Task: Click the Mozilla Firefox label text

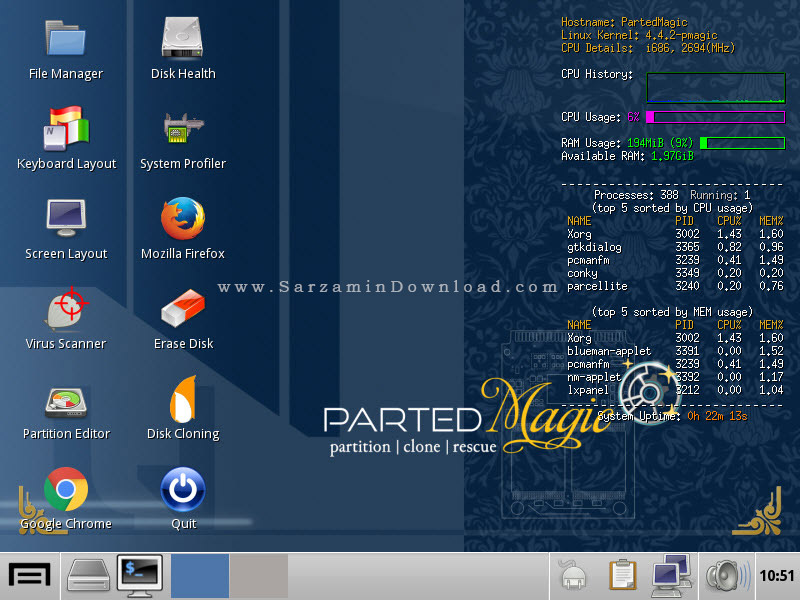Action: [x=183, y=254]
